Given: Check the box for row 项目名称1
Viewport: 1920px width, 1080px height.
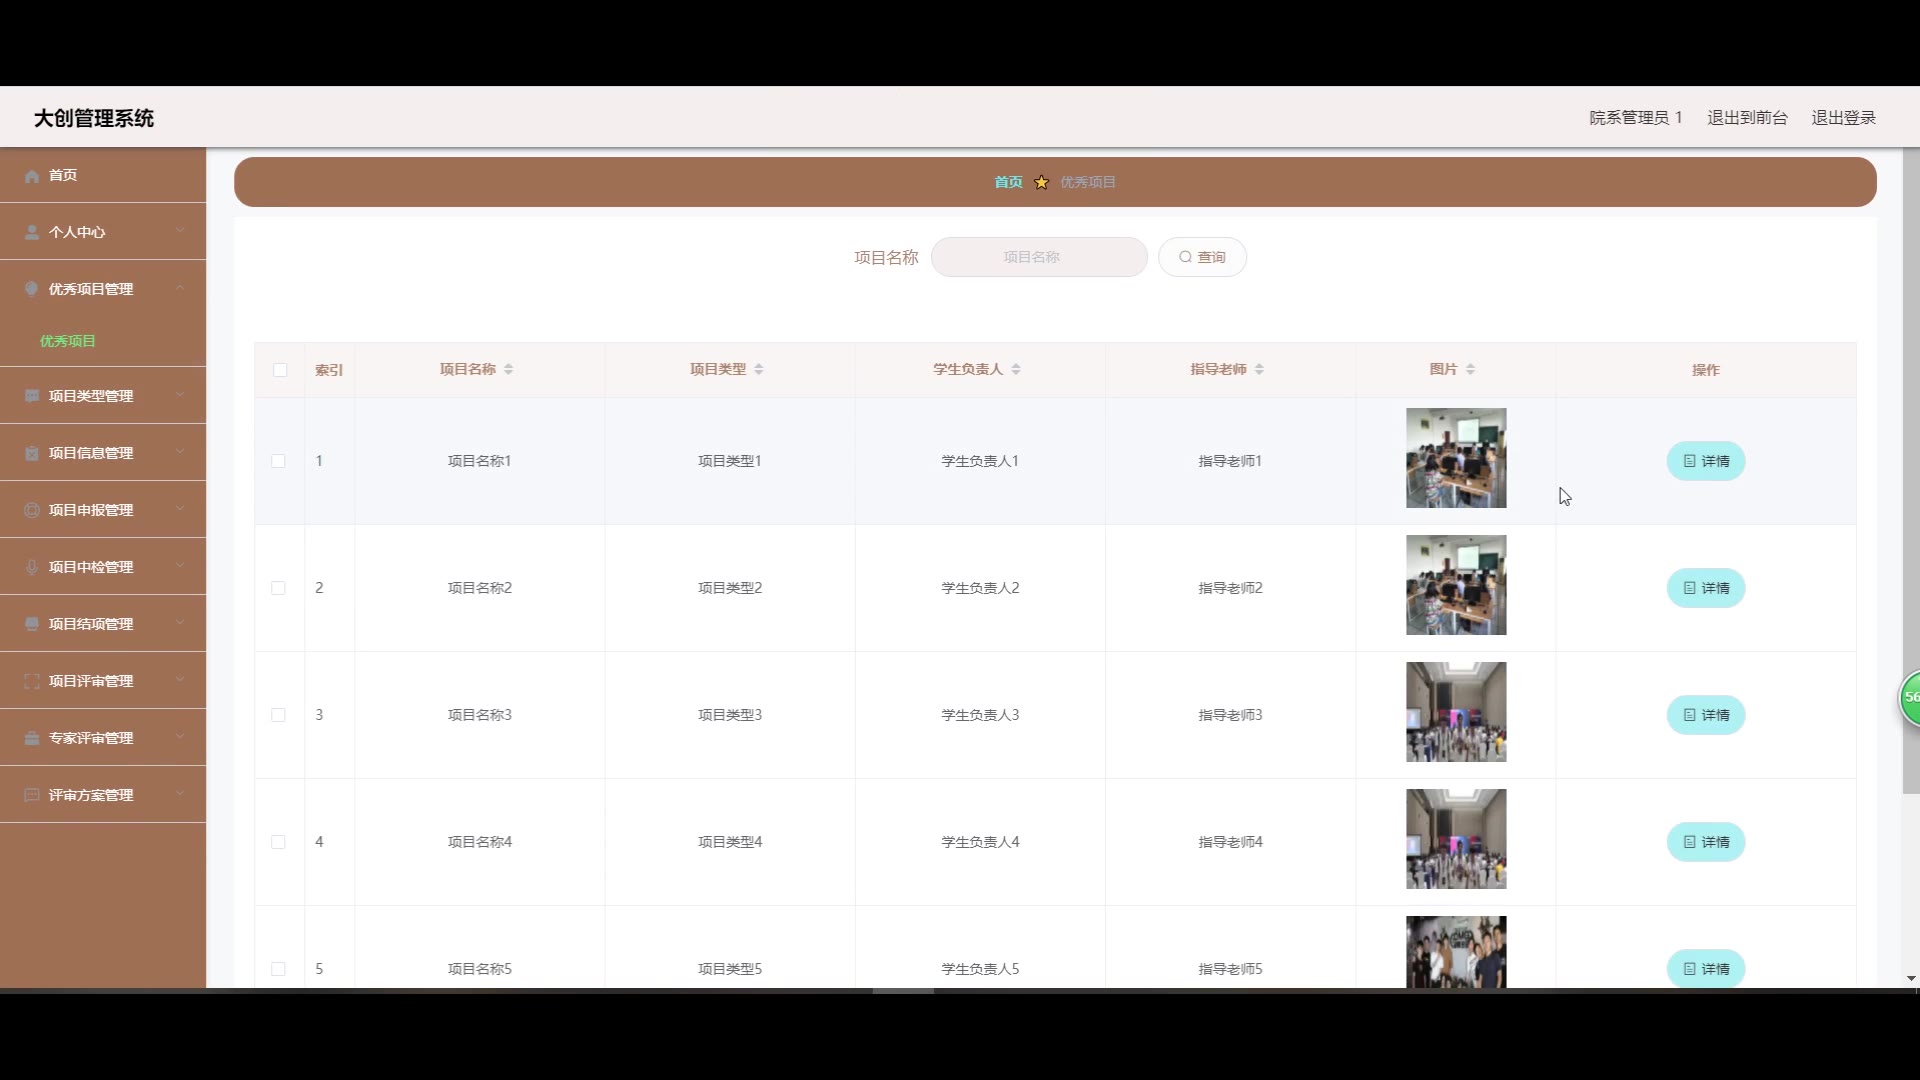Looking at the screenshot, I should click(x=278, y=461).
